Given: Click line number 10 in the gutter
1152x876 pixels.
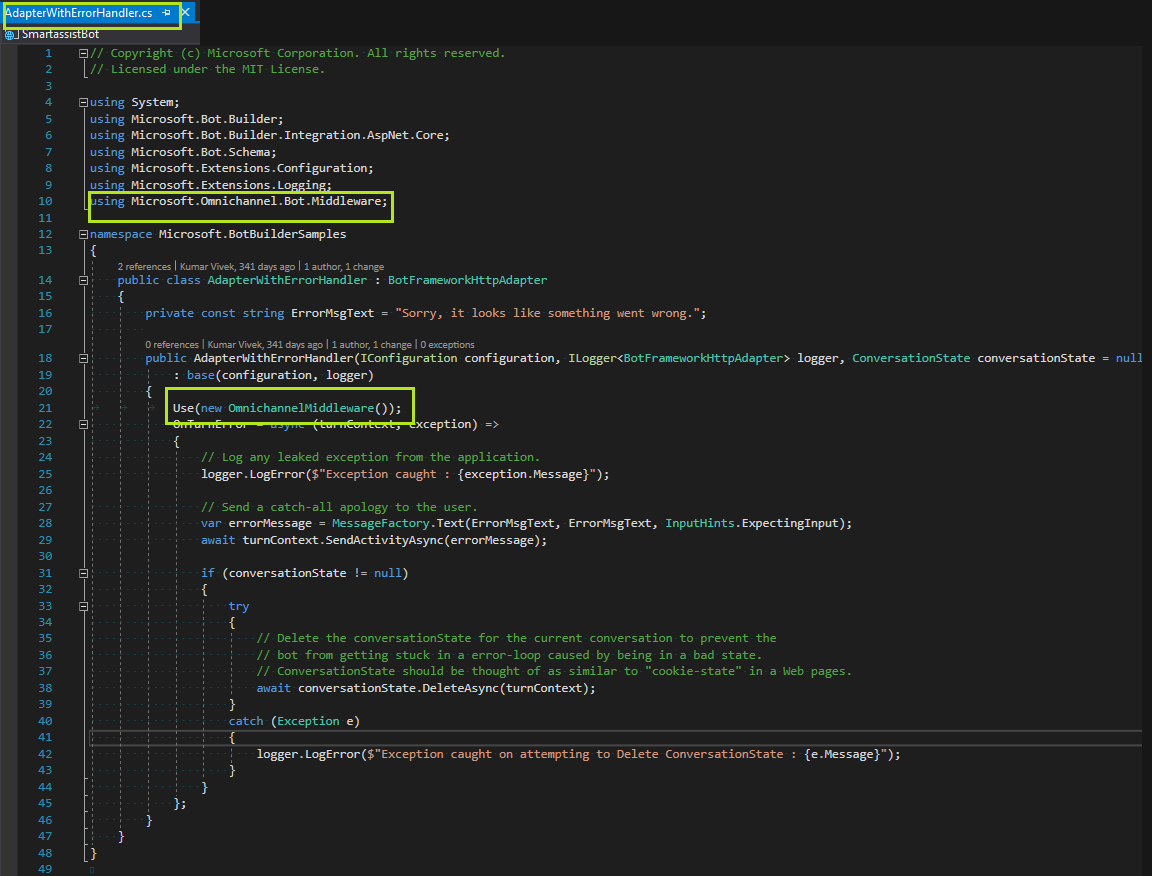Looking at the screenshot, I should [45, 201].
